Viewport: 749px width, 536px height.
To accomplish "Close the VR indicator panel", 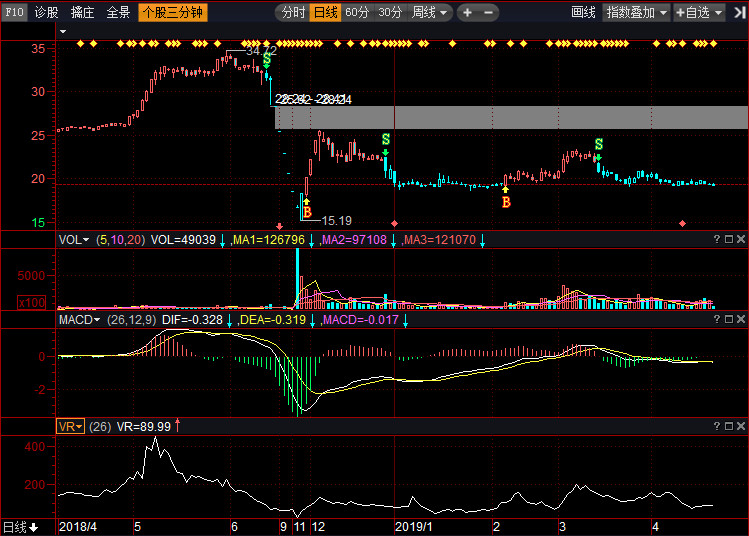I will point(740,426).
